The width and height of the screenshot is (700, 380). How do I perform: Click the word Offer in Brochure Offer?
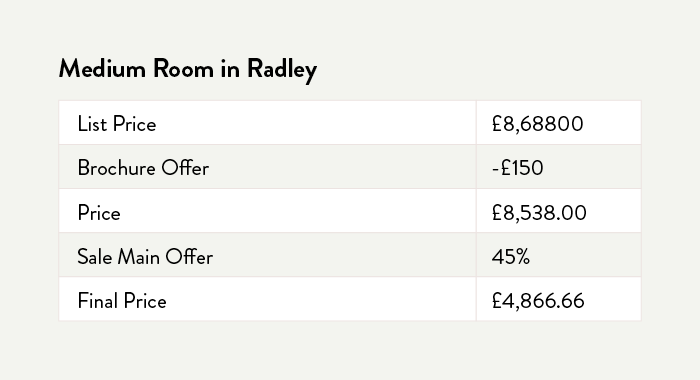coord(185,168)
